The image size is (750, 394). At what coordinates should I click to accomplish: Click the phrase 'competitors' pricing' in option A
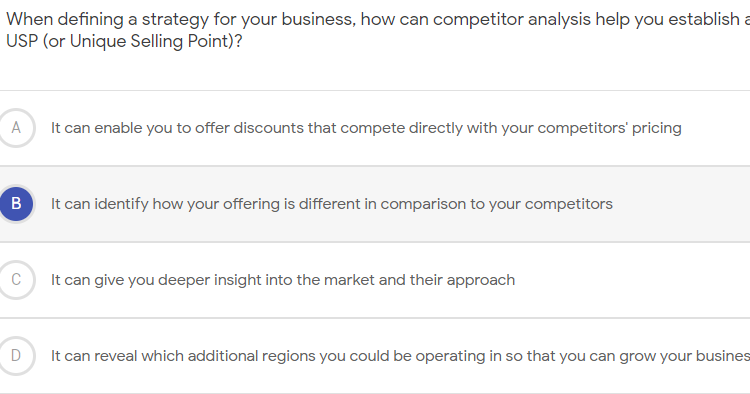point(609,128)
